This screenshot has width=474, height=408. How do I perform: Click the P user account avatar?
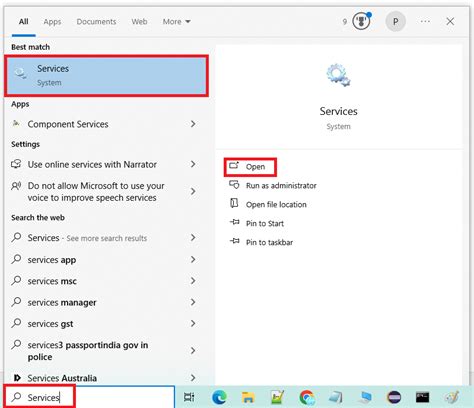395,22
